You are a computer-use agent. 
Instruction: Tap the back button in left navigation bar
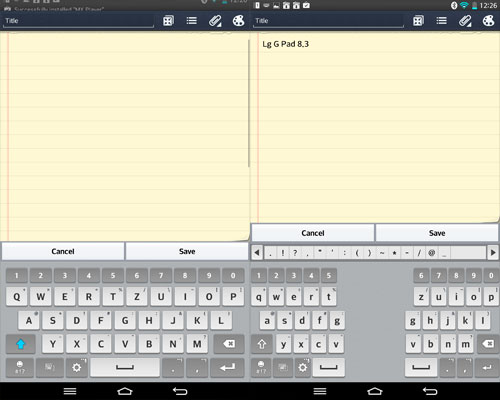180,391
